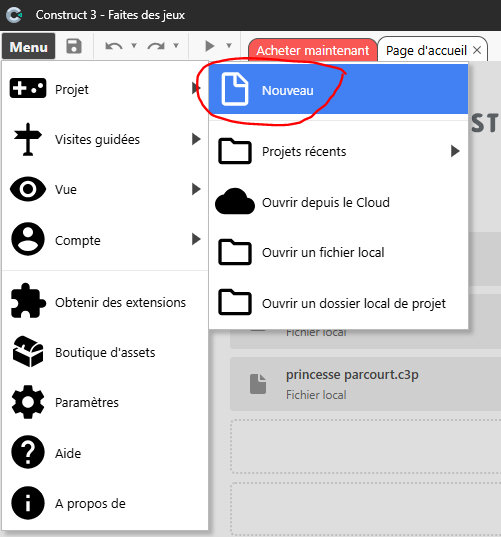Click the redo arrow icon
This screenshot has width=501, height=537.
coord(156,46)
